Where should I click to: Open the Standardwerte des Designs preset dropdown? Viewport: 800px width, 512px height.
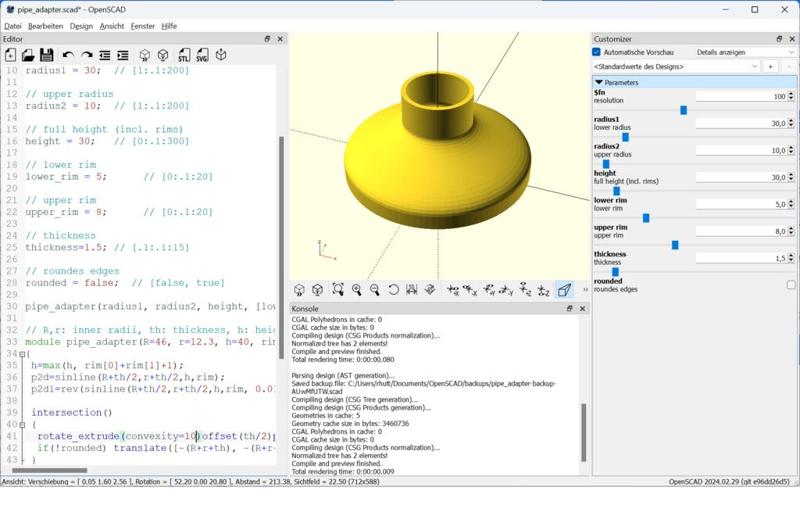click(x=676, y=66)
